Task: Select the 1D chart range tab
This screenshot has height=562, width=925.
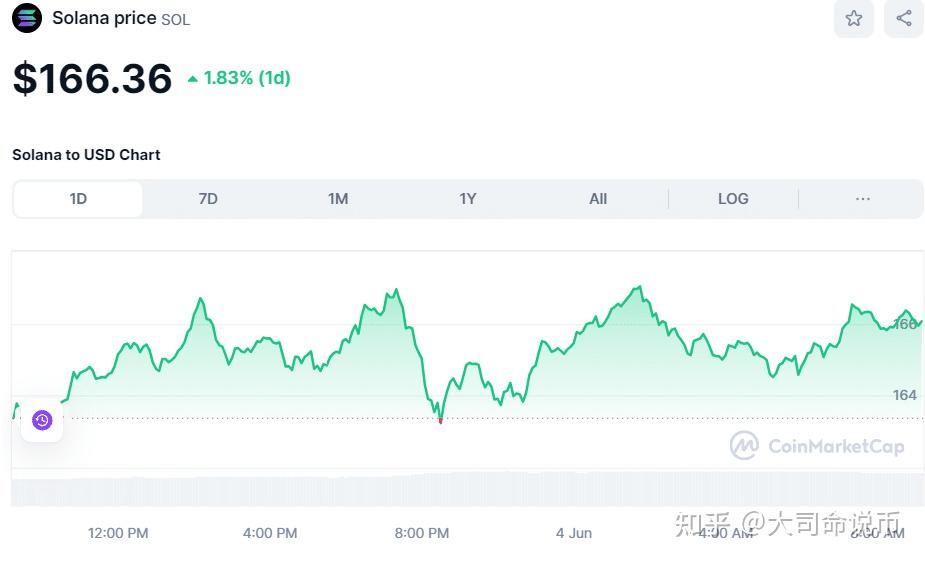Action: tap(78, 199)
